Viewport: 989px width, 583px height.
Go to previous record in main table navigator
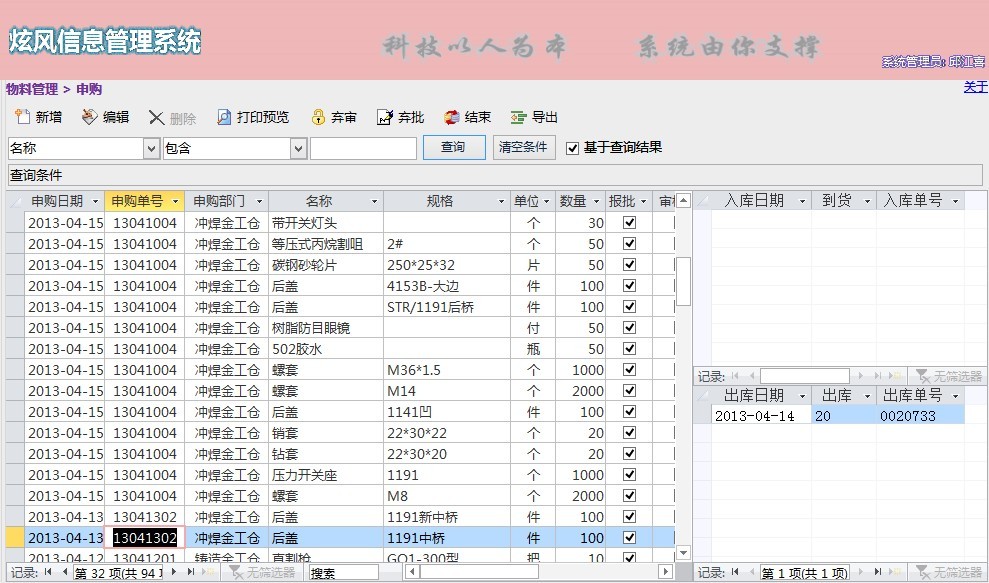(x=64, y=572)
